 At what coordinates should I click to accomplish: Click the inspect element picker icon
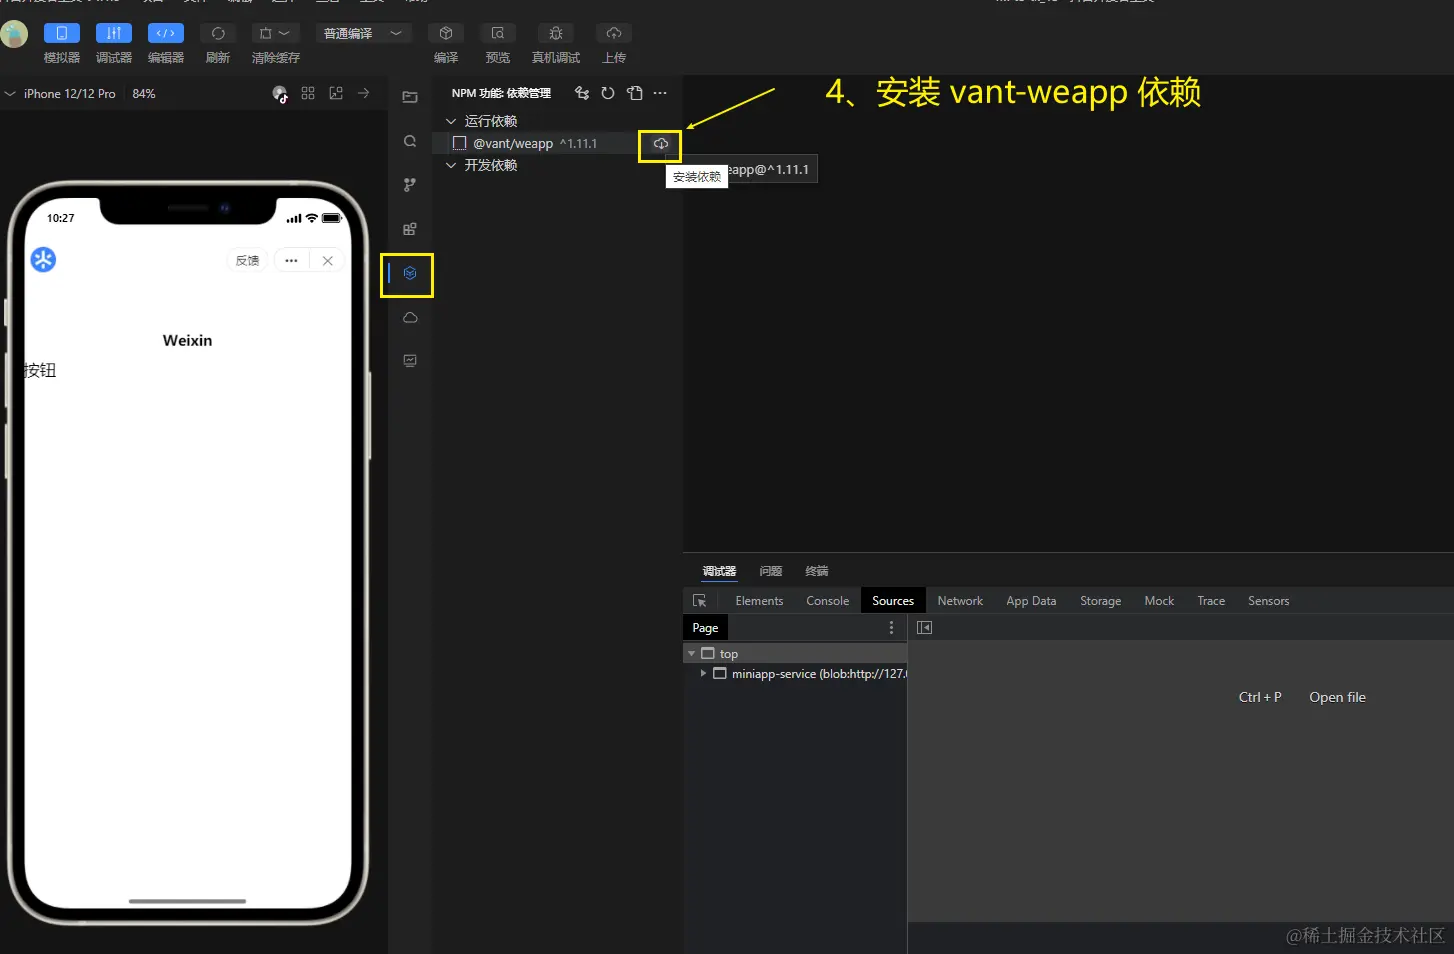click(700, 601)
